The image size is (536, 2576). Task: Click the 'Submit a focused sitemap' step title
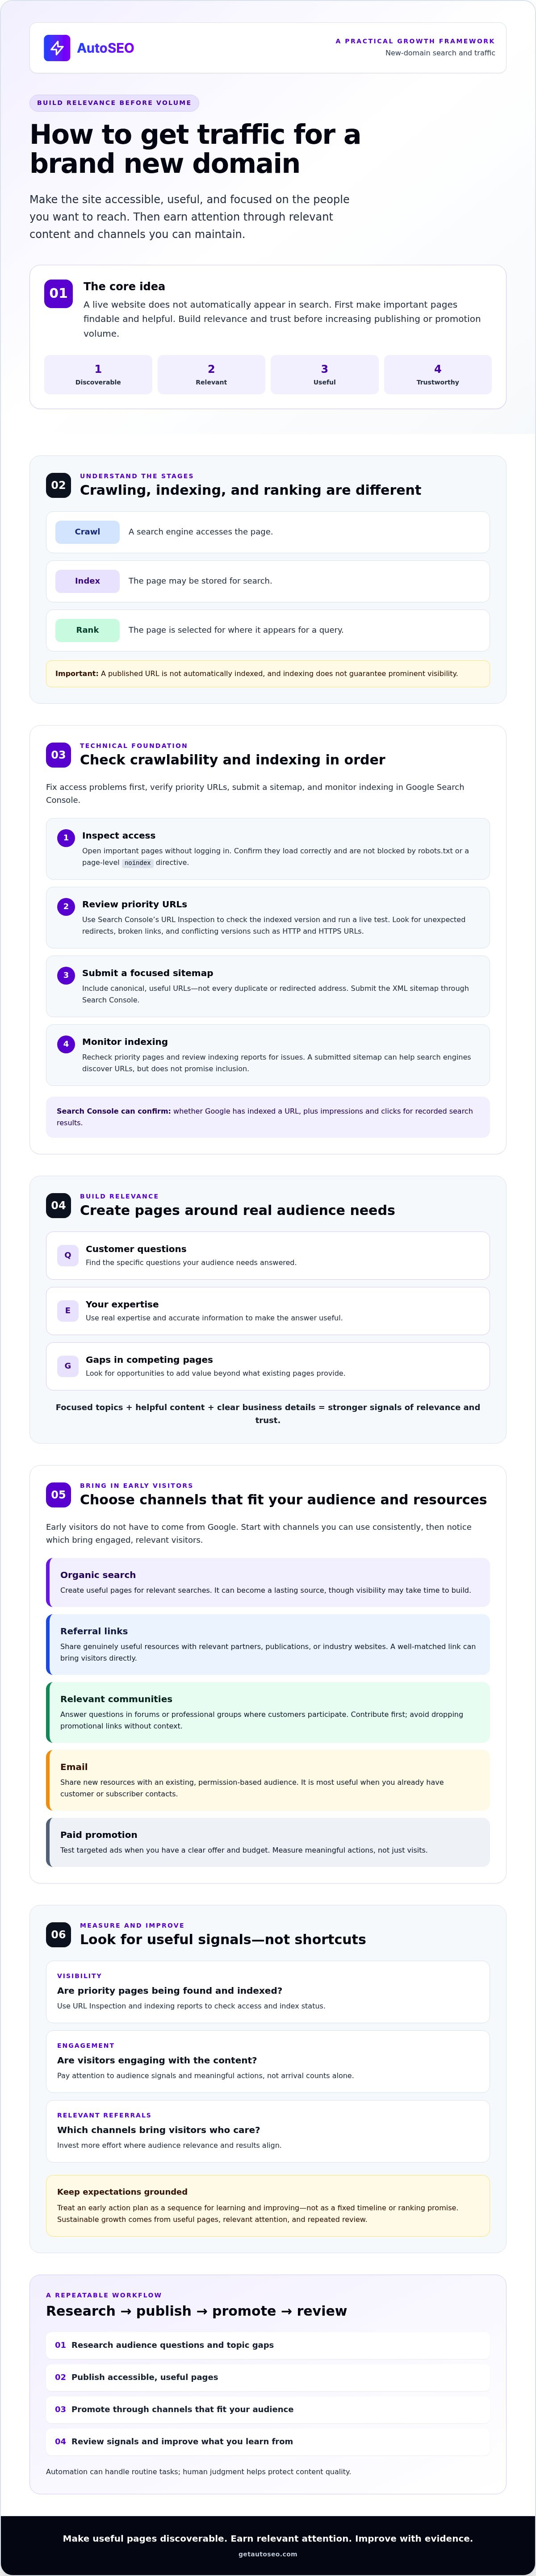pos(147,973)
